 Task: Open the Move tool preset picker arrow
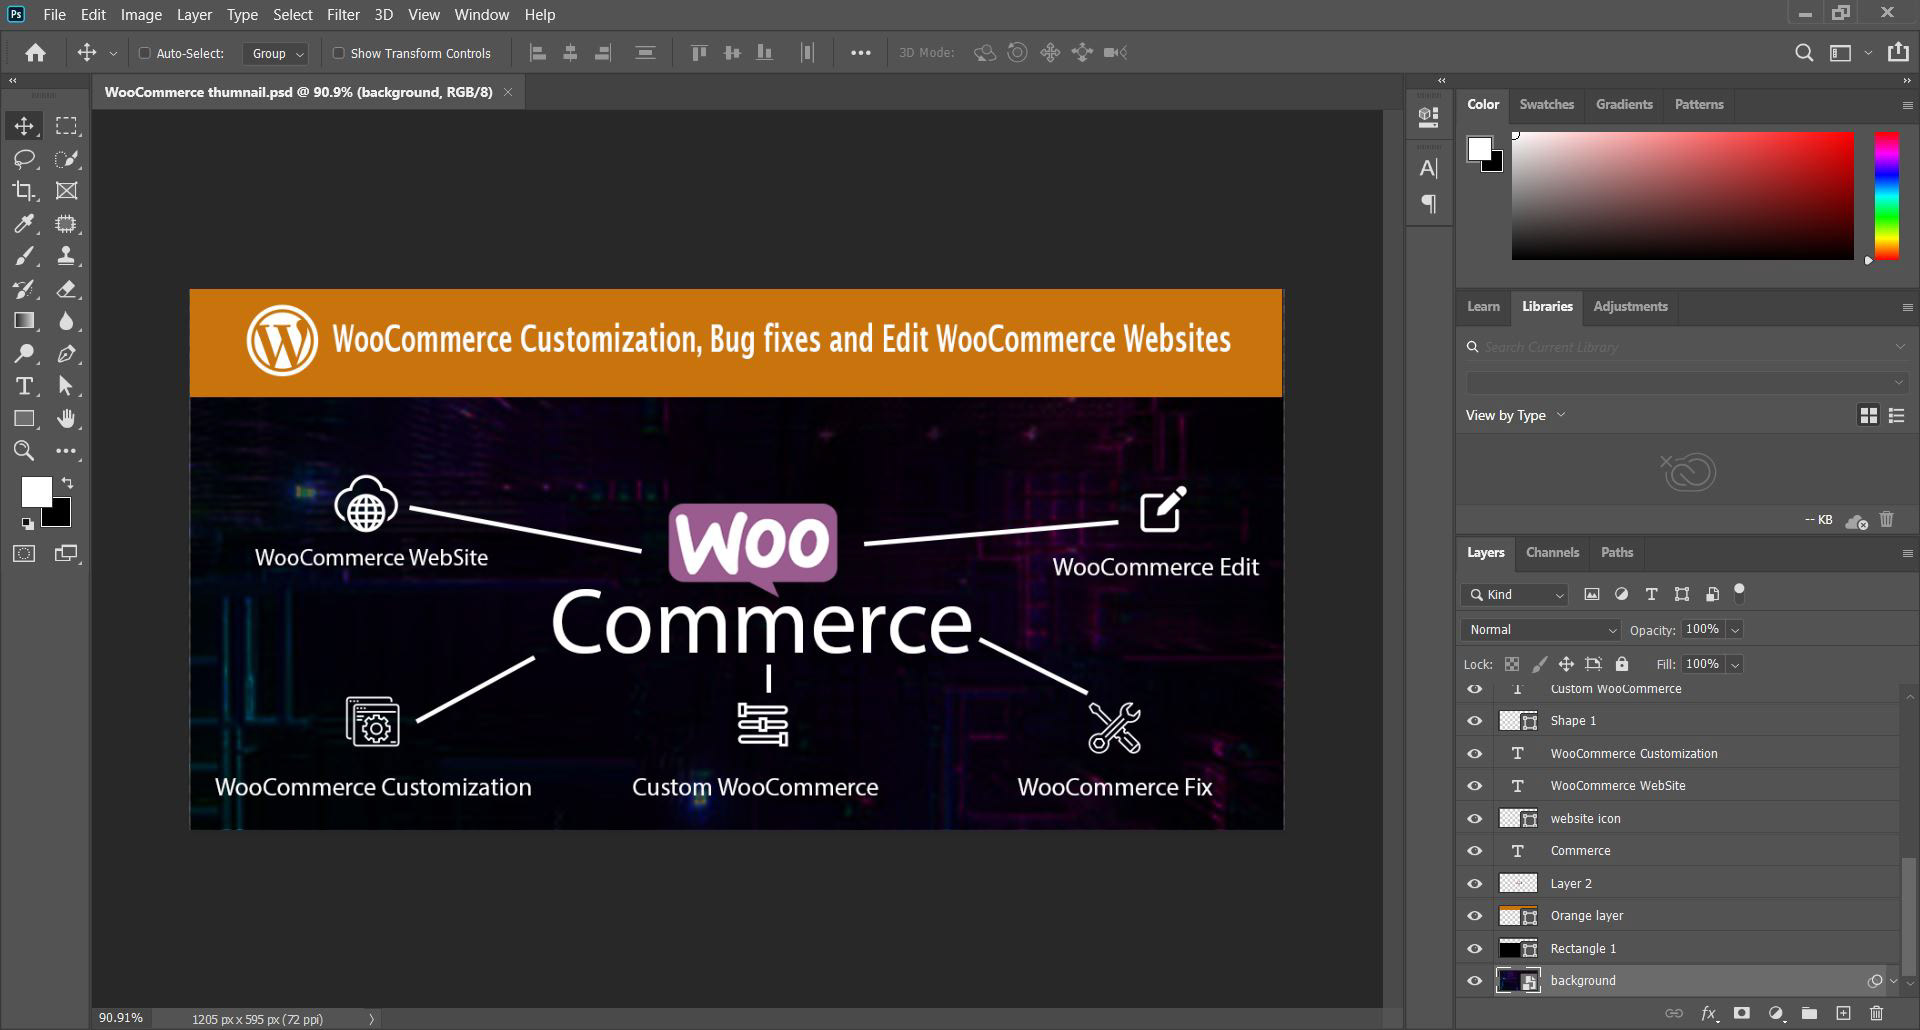tap(113, 53)
